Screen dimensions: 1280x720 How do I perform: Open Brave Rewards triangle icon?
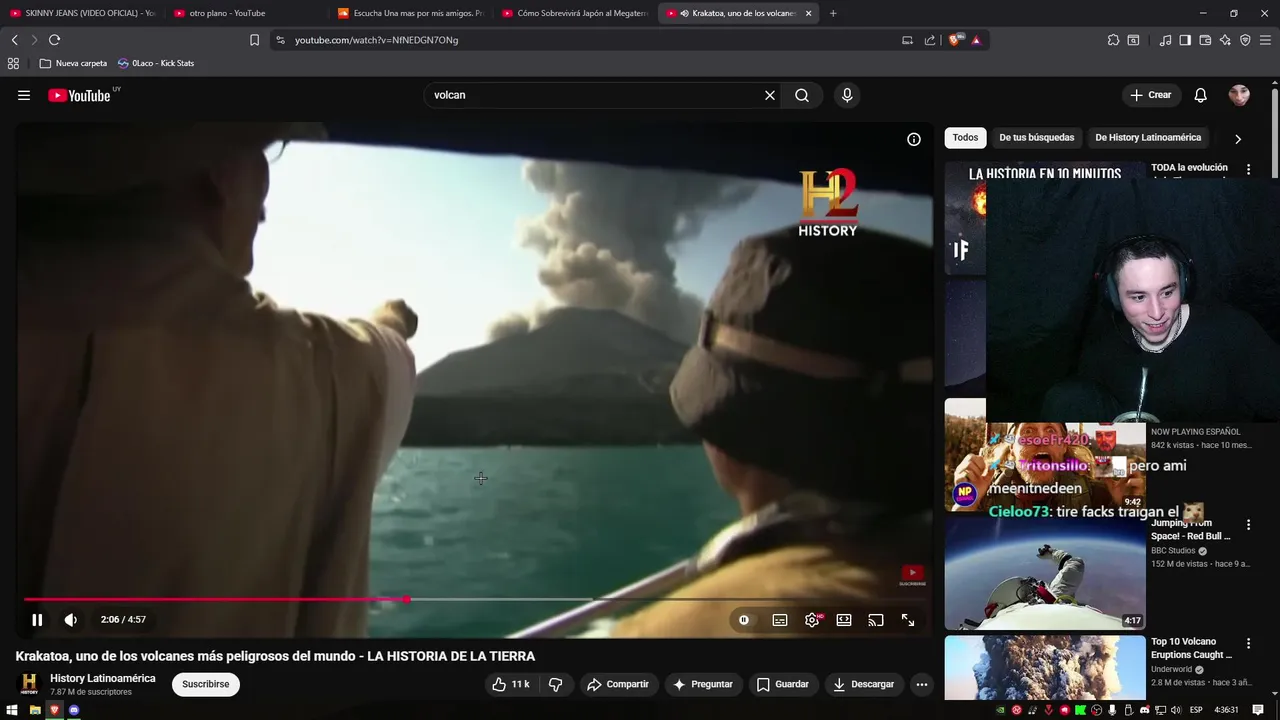coord(976,40)
